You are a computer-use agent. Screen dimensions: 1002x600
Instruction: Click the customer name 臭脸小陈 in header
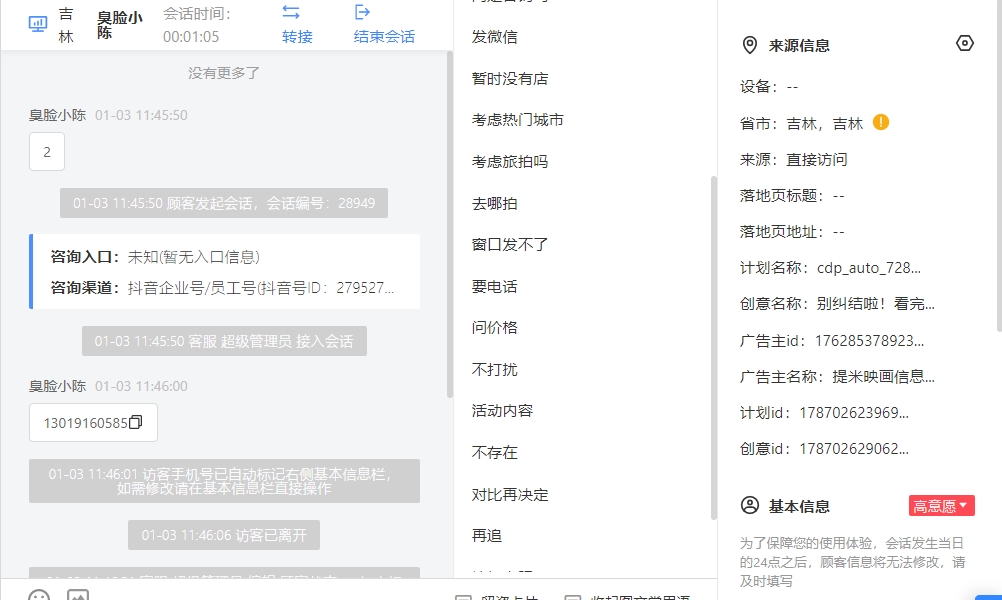(119, 26)
